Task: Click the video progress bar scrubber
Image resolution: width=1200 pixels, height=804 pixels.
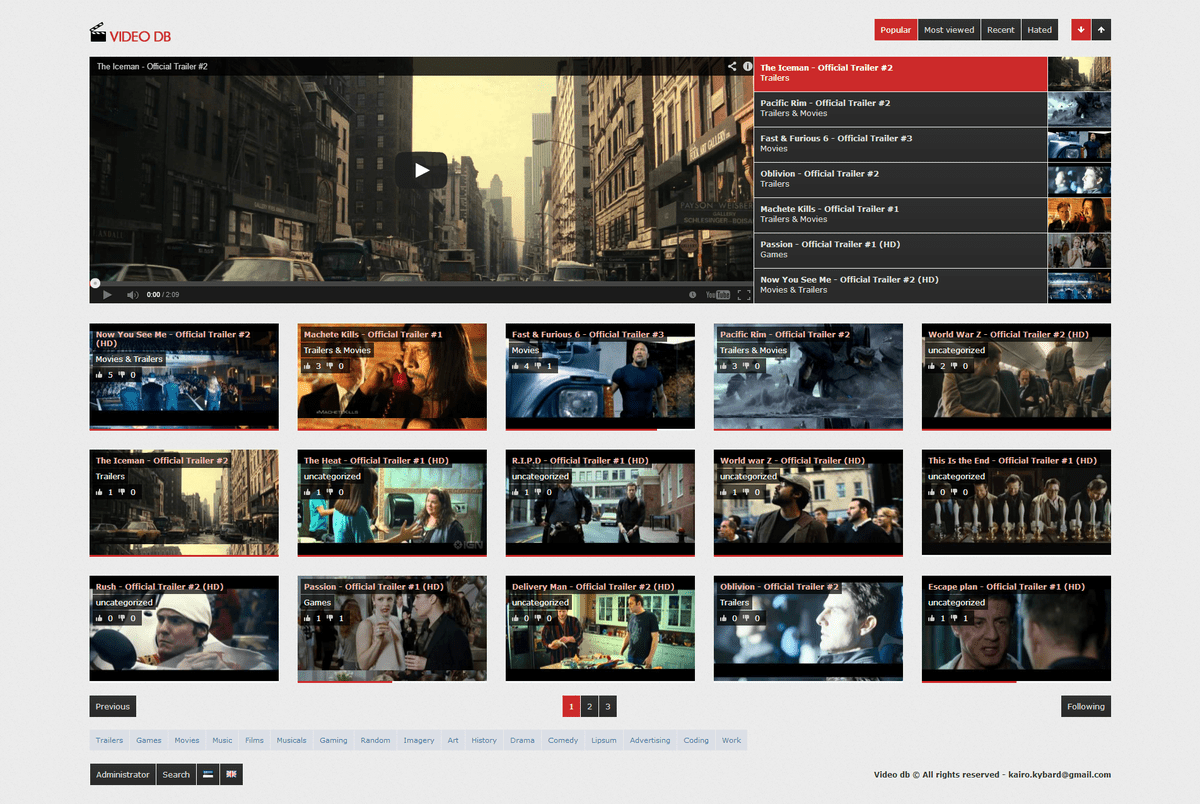Action: (95, 283)
